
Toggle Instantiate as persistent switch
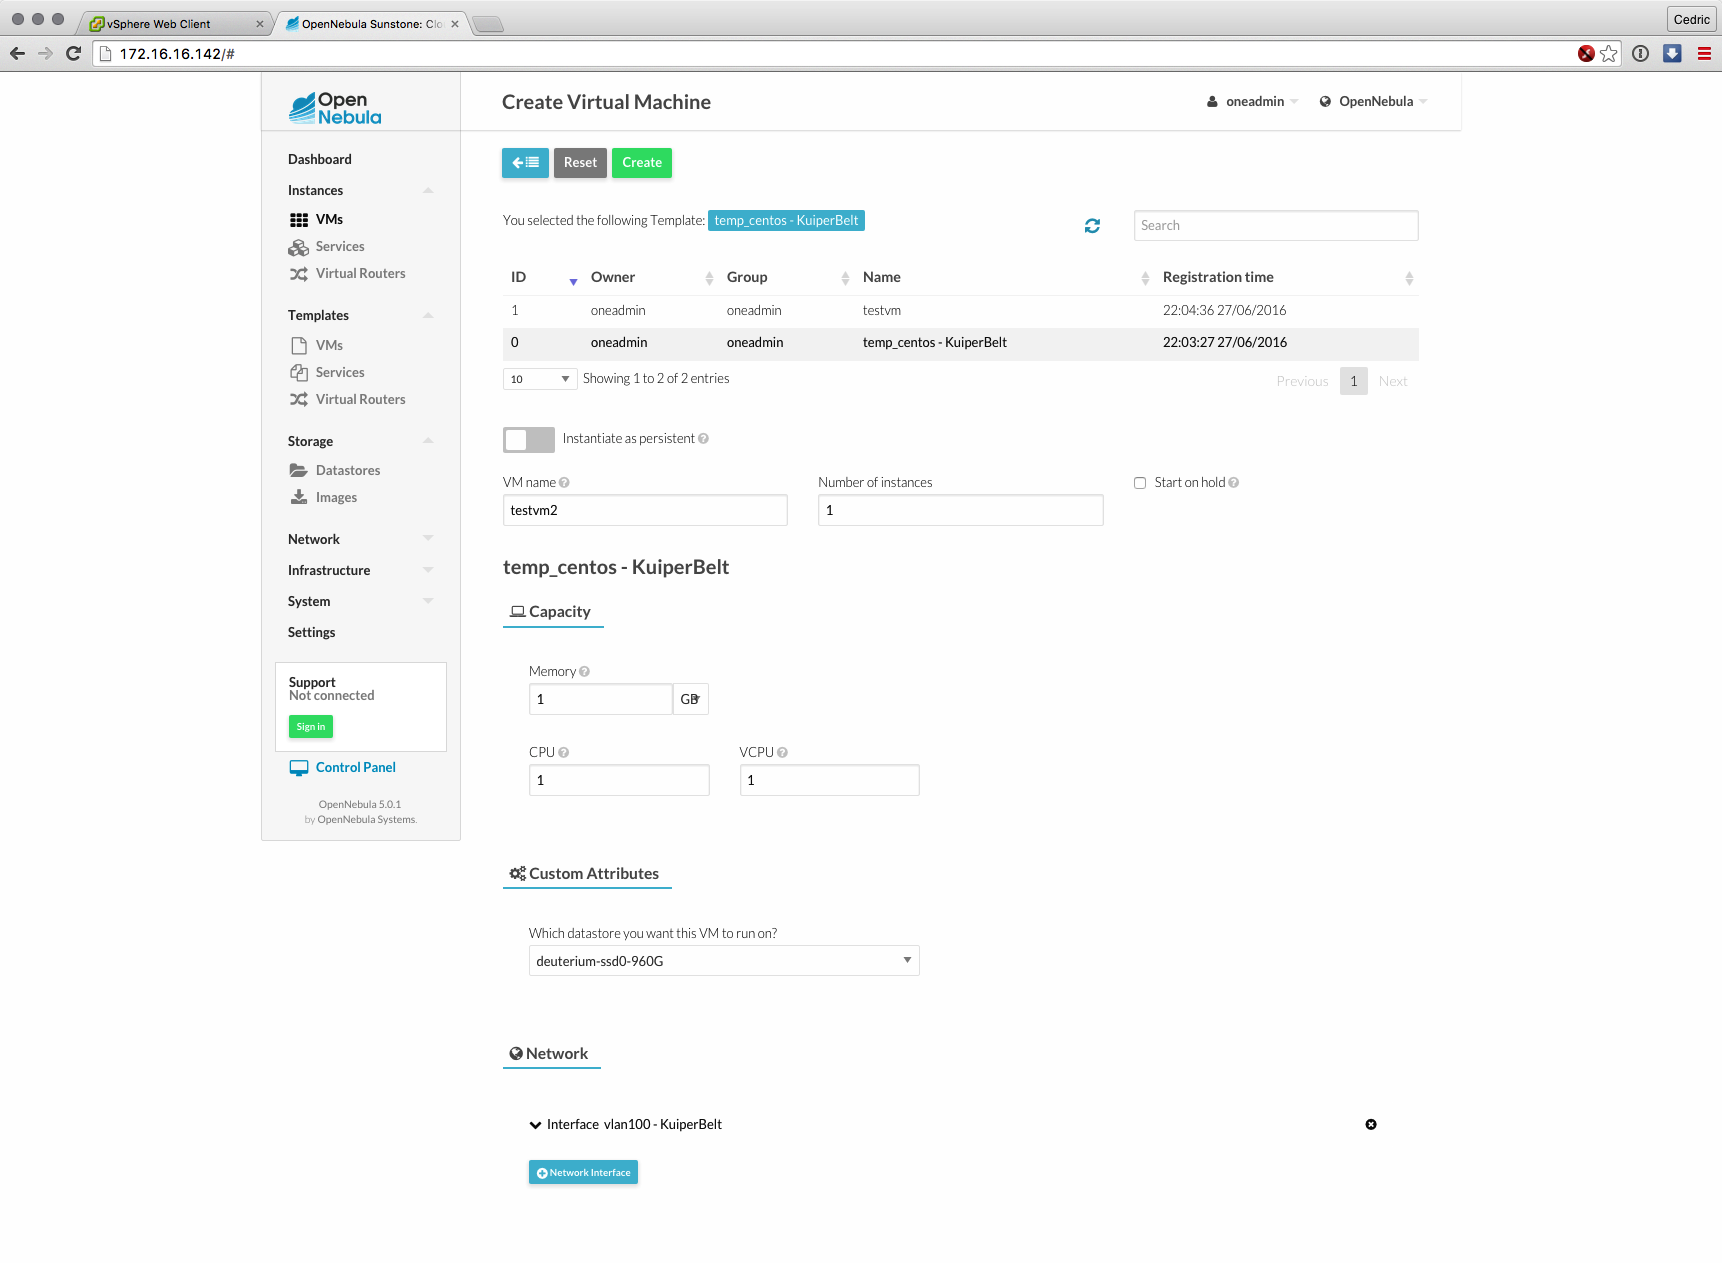(528, 439)
